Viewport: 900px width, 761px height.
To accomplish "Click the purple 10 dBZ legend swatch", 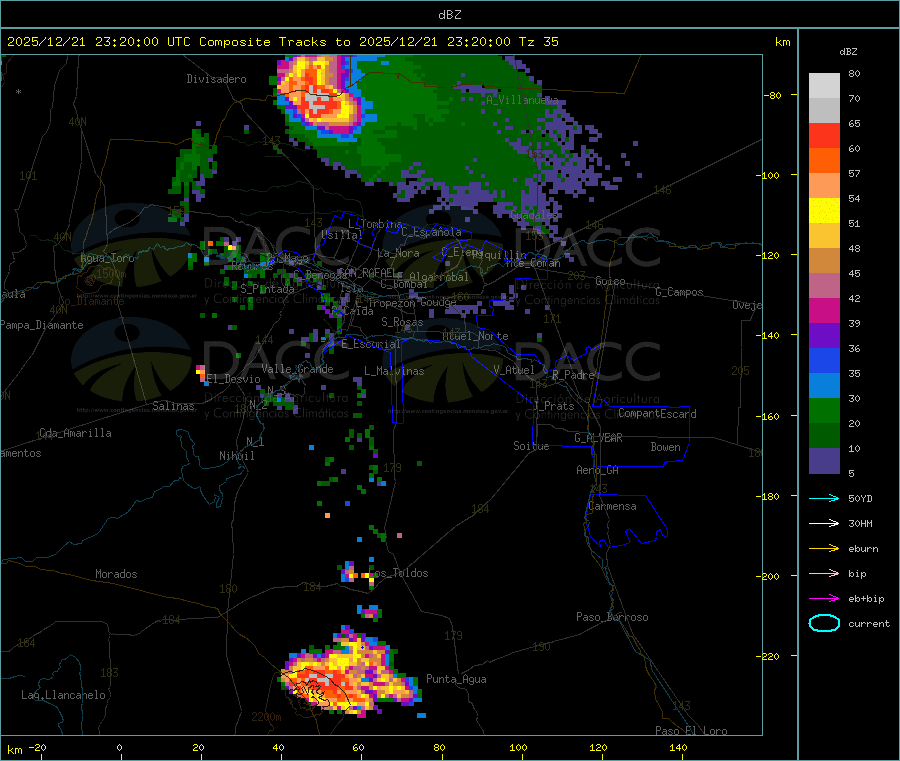I will 824,461.
